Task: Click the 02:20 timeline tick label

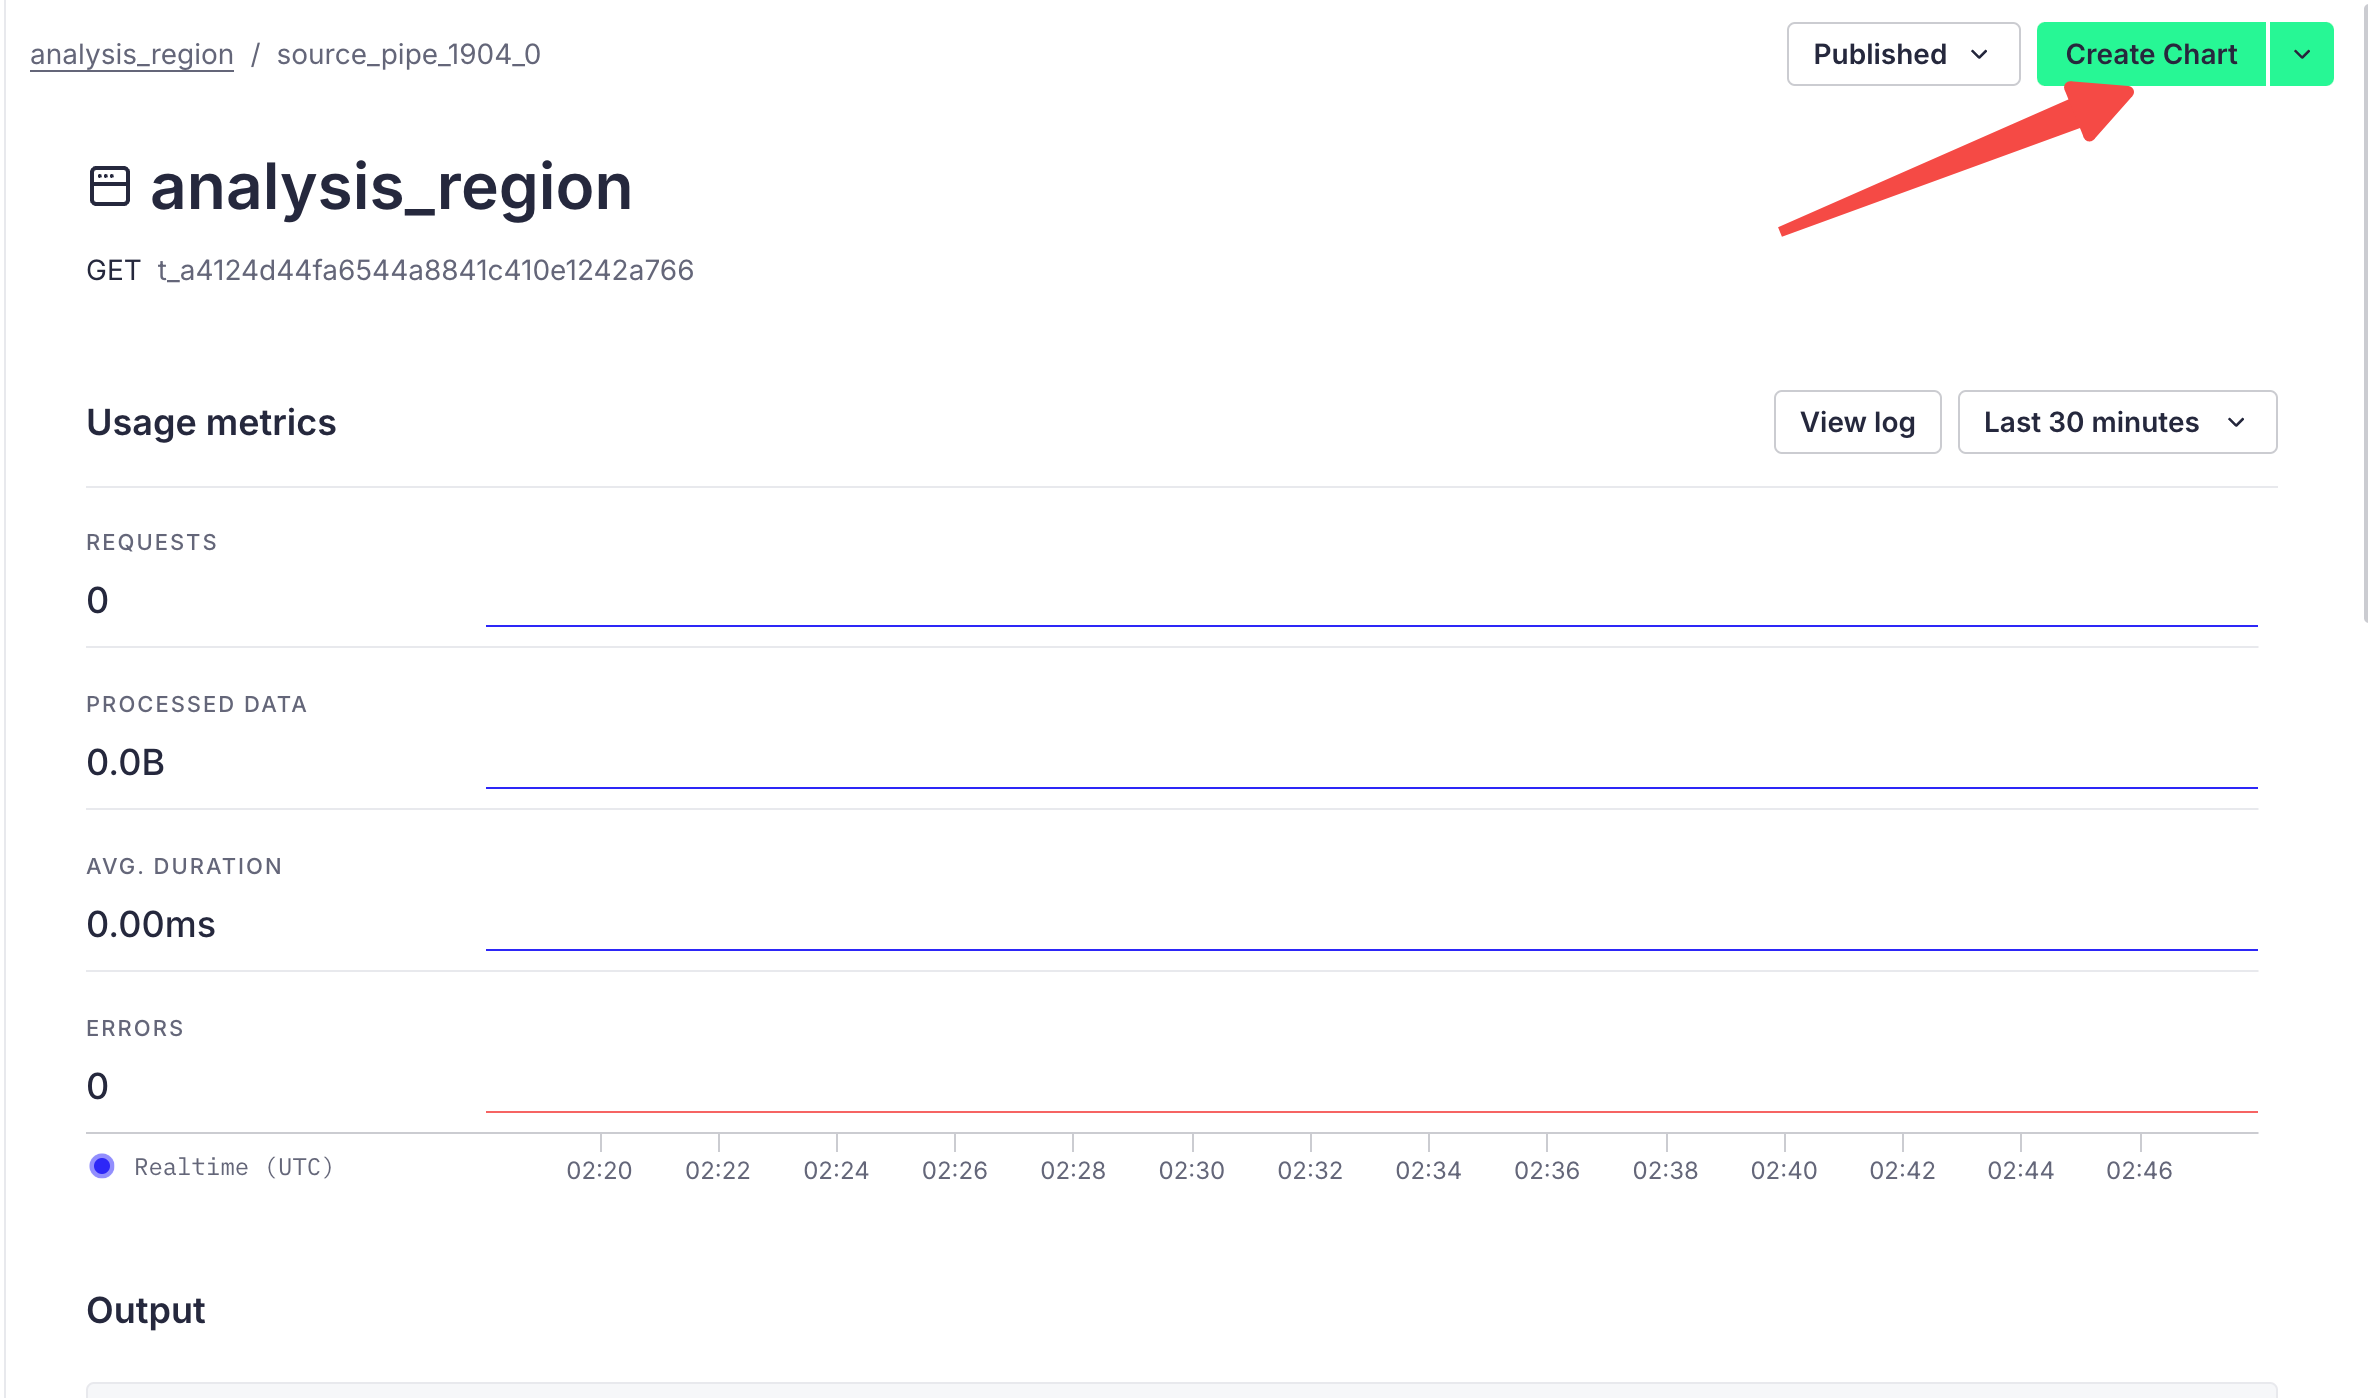Action: pyautogui.click(x=599, y=1170)
